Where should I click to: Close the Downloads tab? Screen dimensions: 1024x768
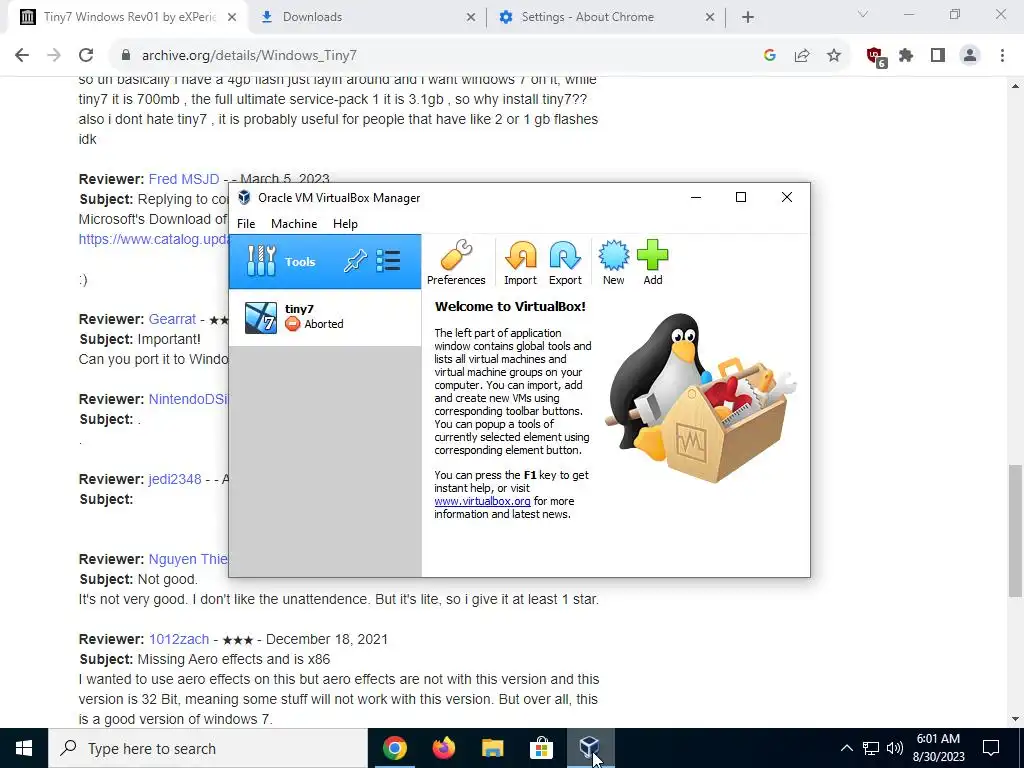[x=470, y=18]
